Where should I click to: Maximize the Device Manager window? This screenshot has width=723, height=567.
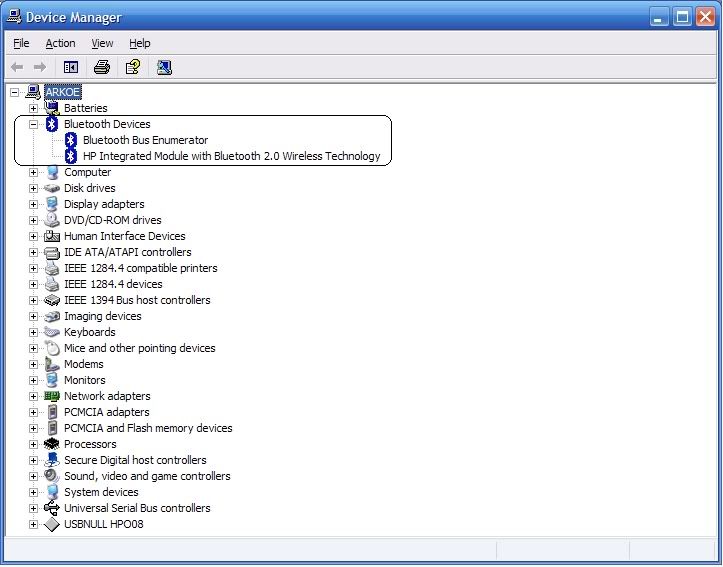tap(682, 18)
